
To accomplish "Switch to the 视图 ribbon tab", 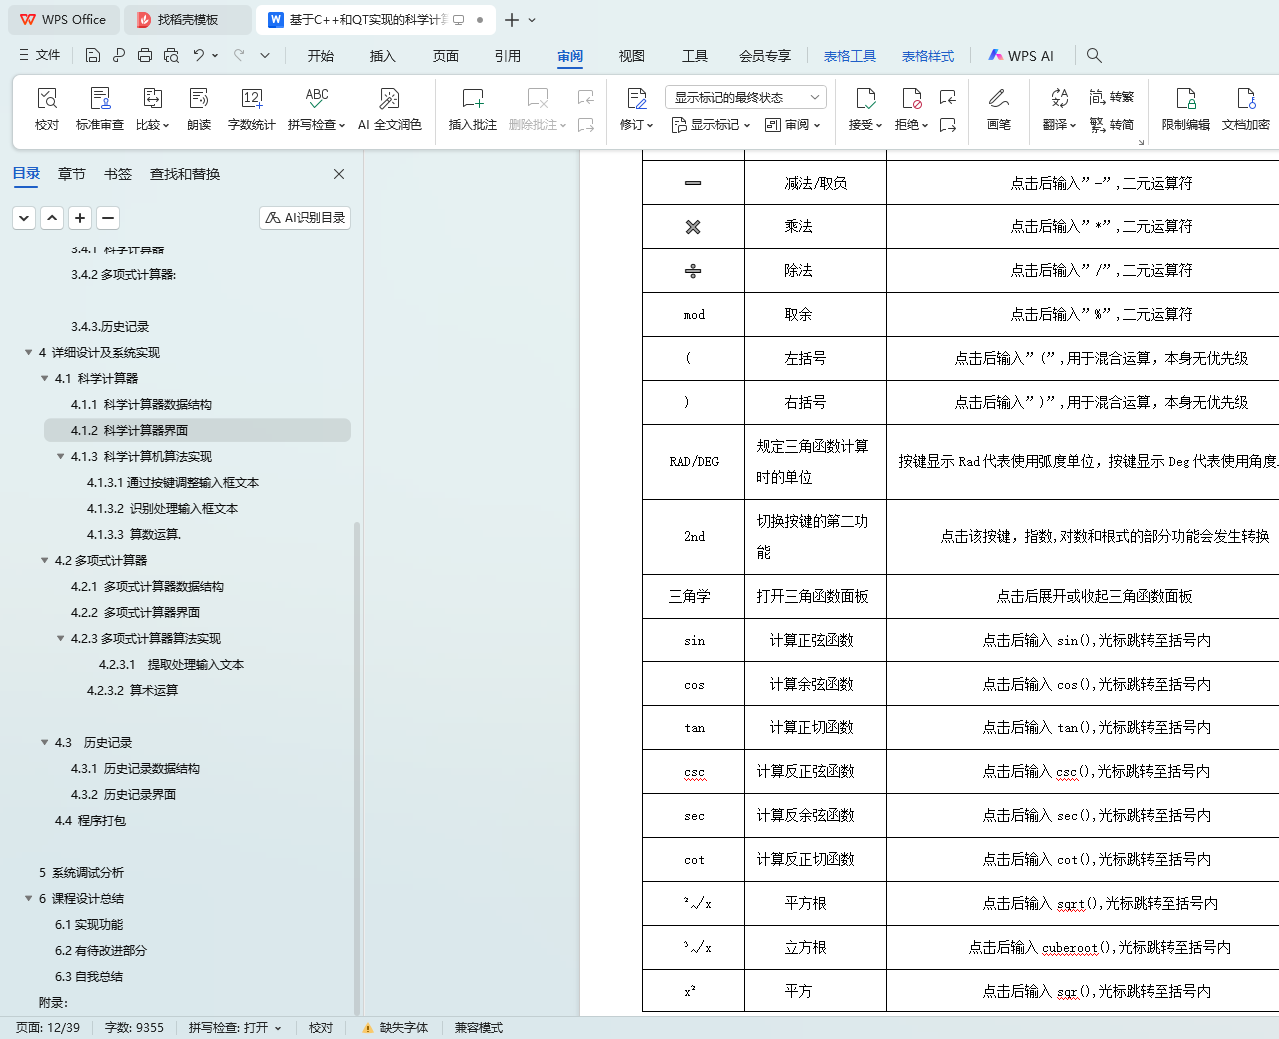I will 632,56.
